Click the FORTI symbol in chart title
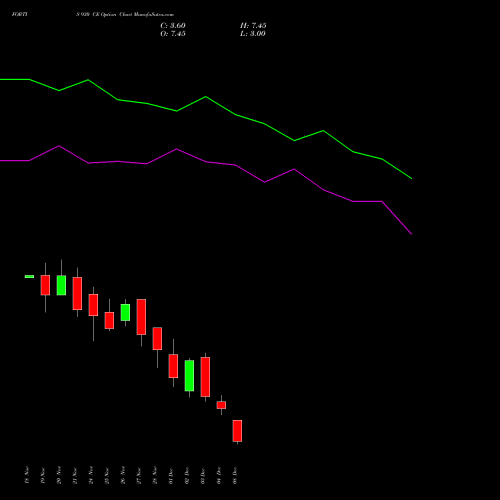The width and height of the screenshot is (500, 500). (20, 15)
